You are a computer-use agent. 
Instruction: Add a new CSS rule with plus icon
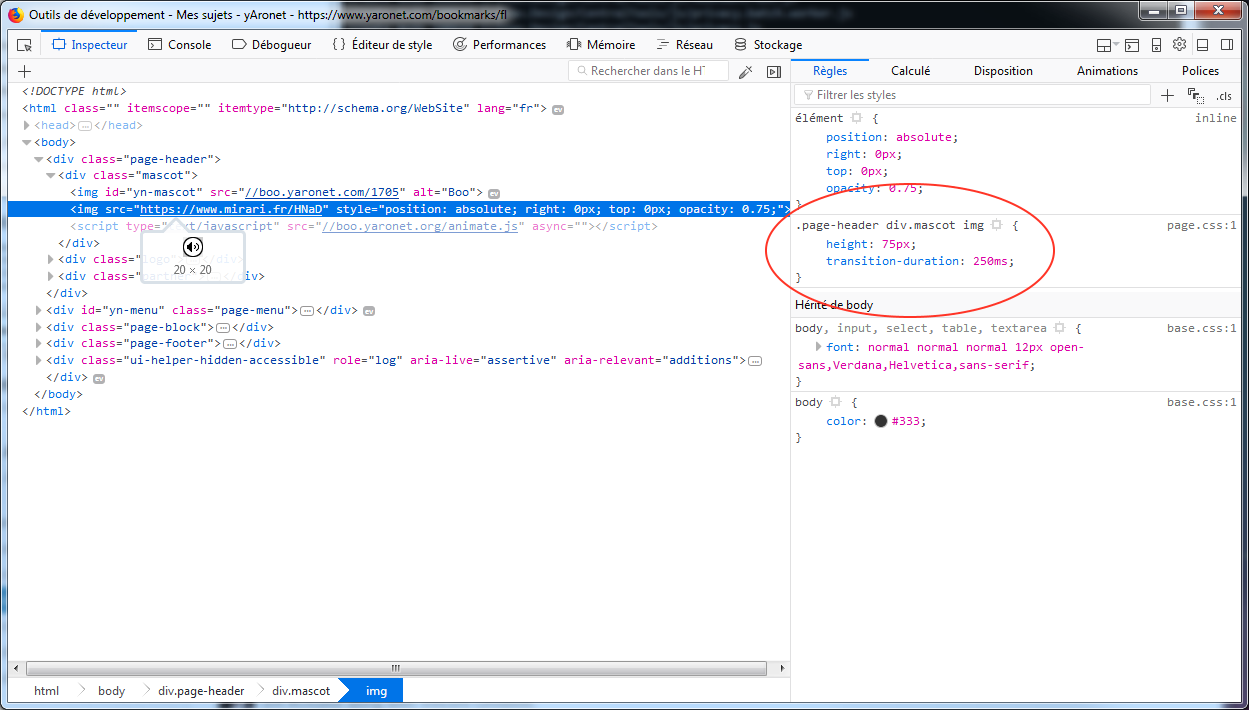tap(1167, 95)
